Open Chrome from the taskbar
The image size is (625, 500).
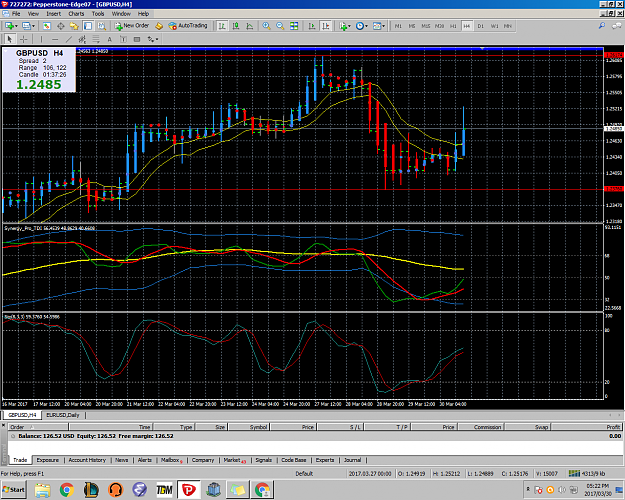click(67, 490)
